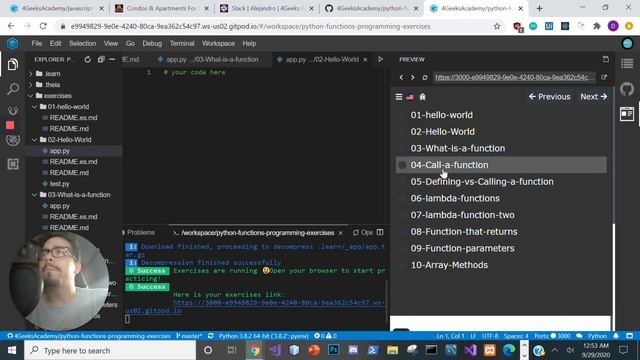Open the outline list icon on right sidebar
The width and height of the screenshot is (640, 360).
tap(627, 64)
